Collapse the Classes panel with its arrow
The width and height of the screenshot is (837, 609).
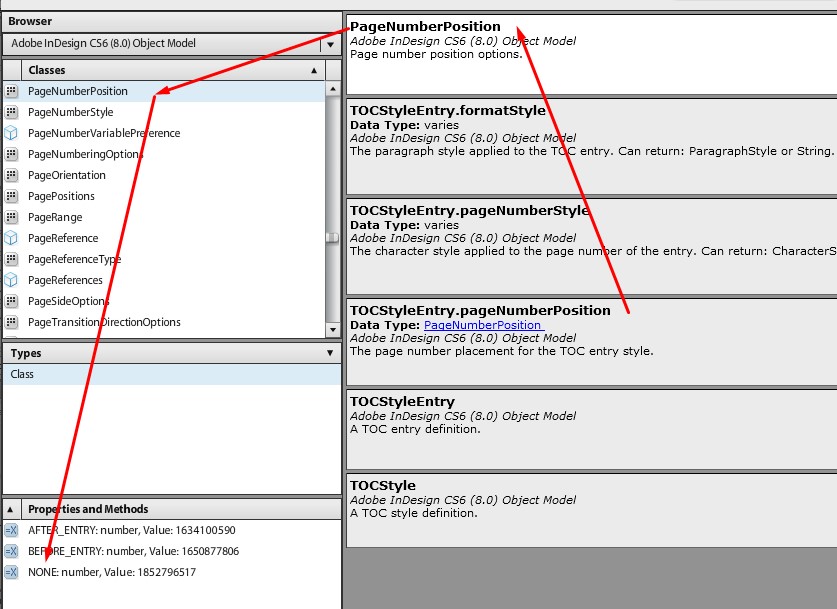[314, 70]
